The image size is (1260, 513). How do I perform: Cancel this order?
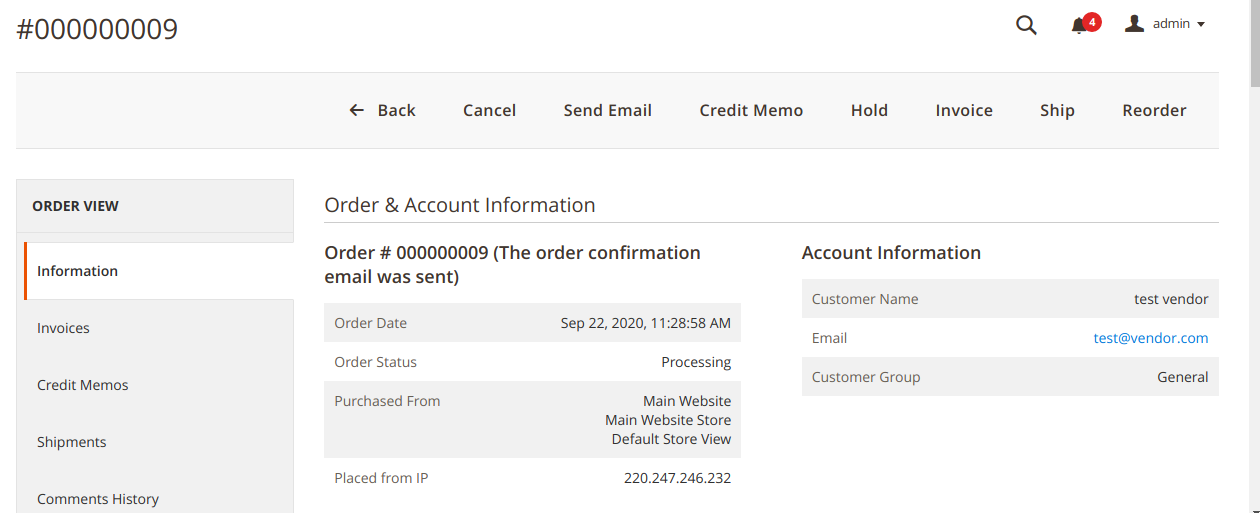pos(489,110)
